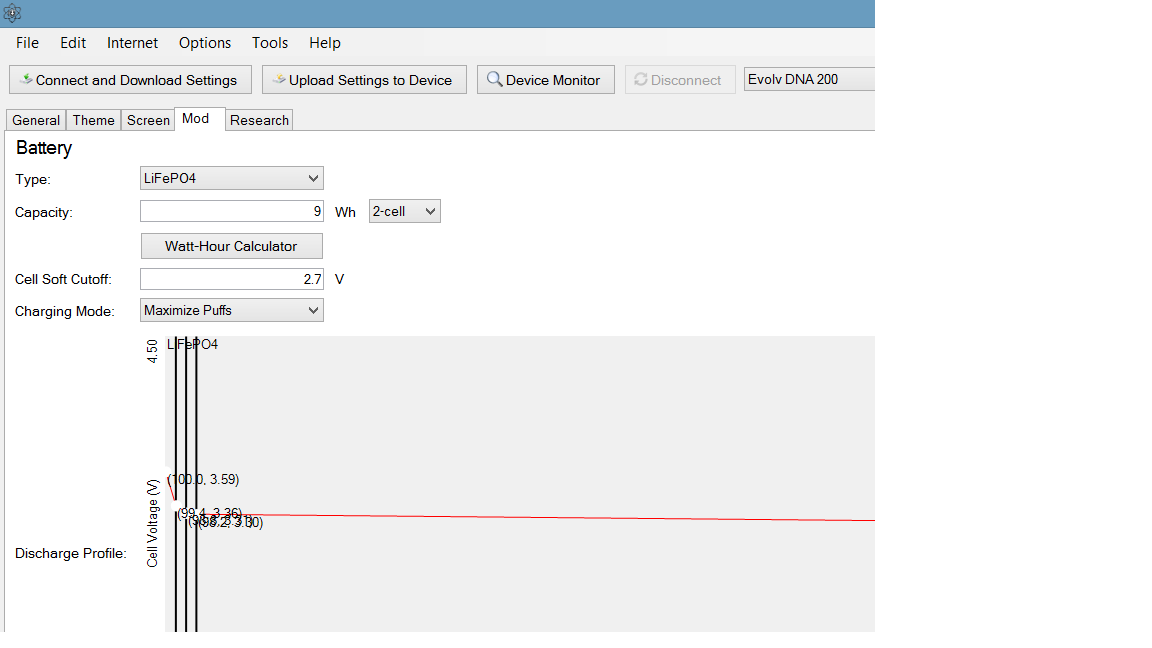Click the atom app icon in title bar
1152x648 pixels.
12,13
